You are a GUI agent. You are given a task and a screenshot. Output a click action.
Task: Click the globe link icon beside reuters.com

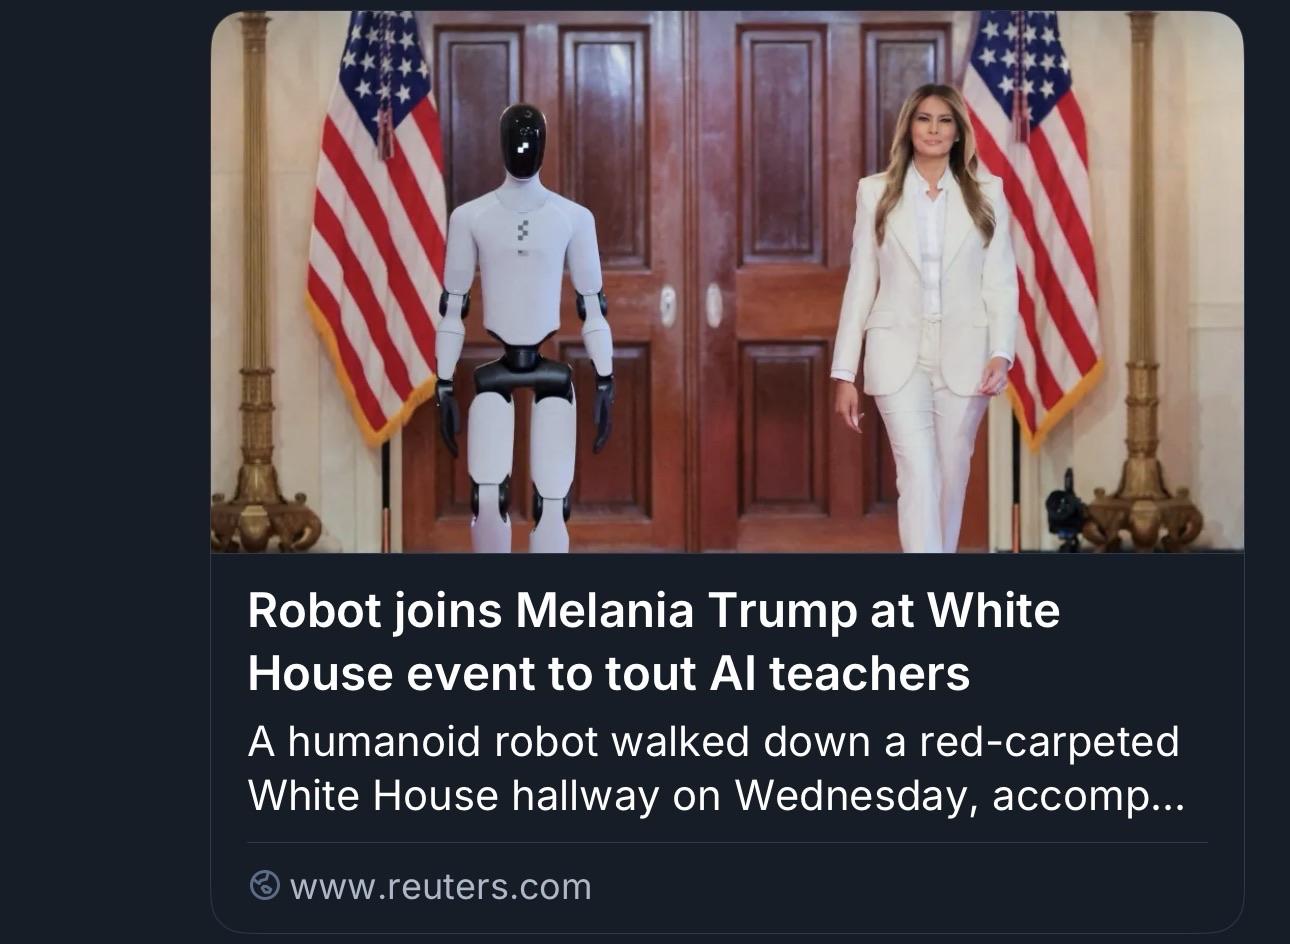(x=264, y=886)
